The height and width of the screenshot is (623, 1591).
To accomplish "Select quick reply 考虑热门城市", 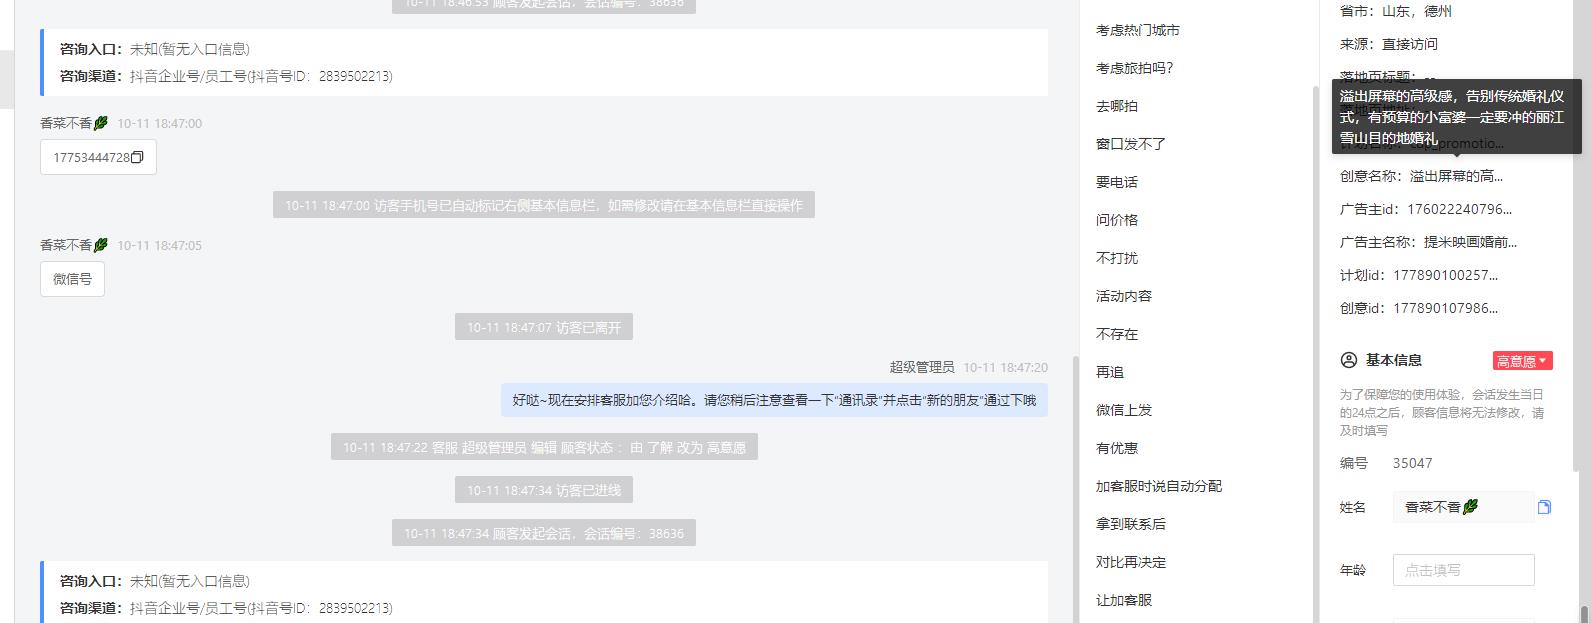I will tap(1138, 30).
